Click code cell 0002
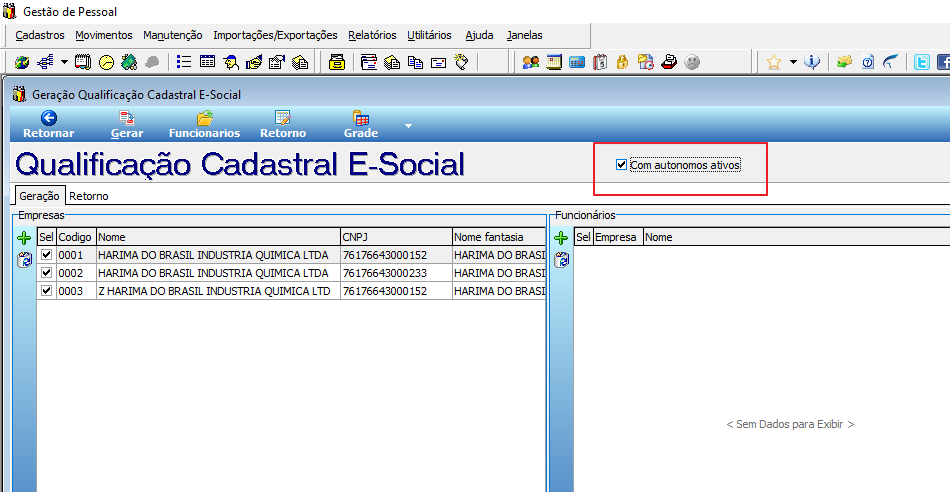The width and height of the screenshot is (950, 492). click(76, 273)
